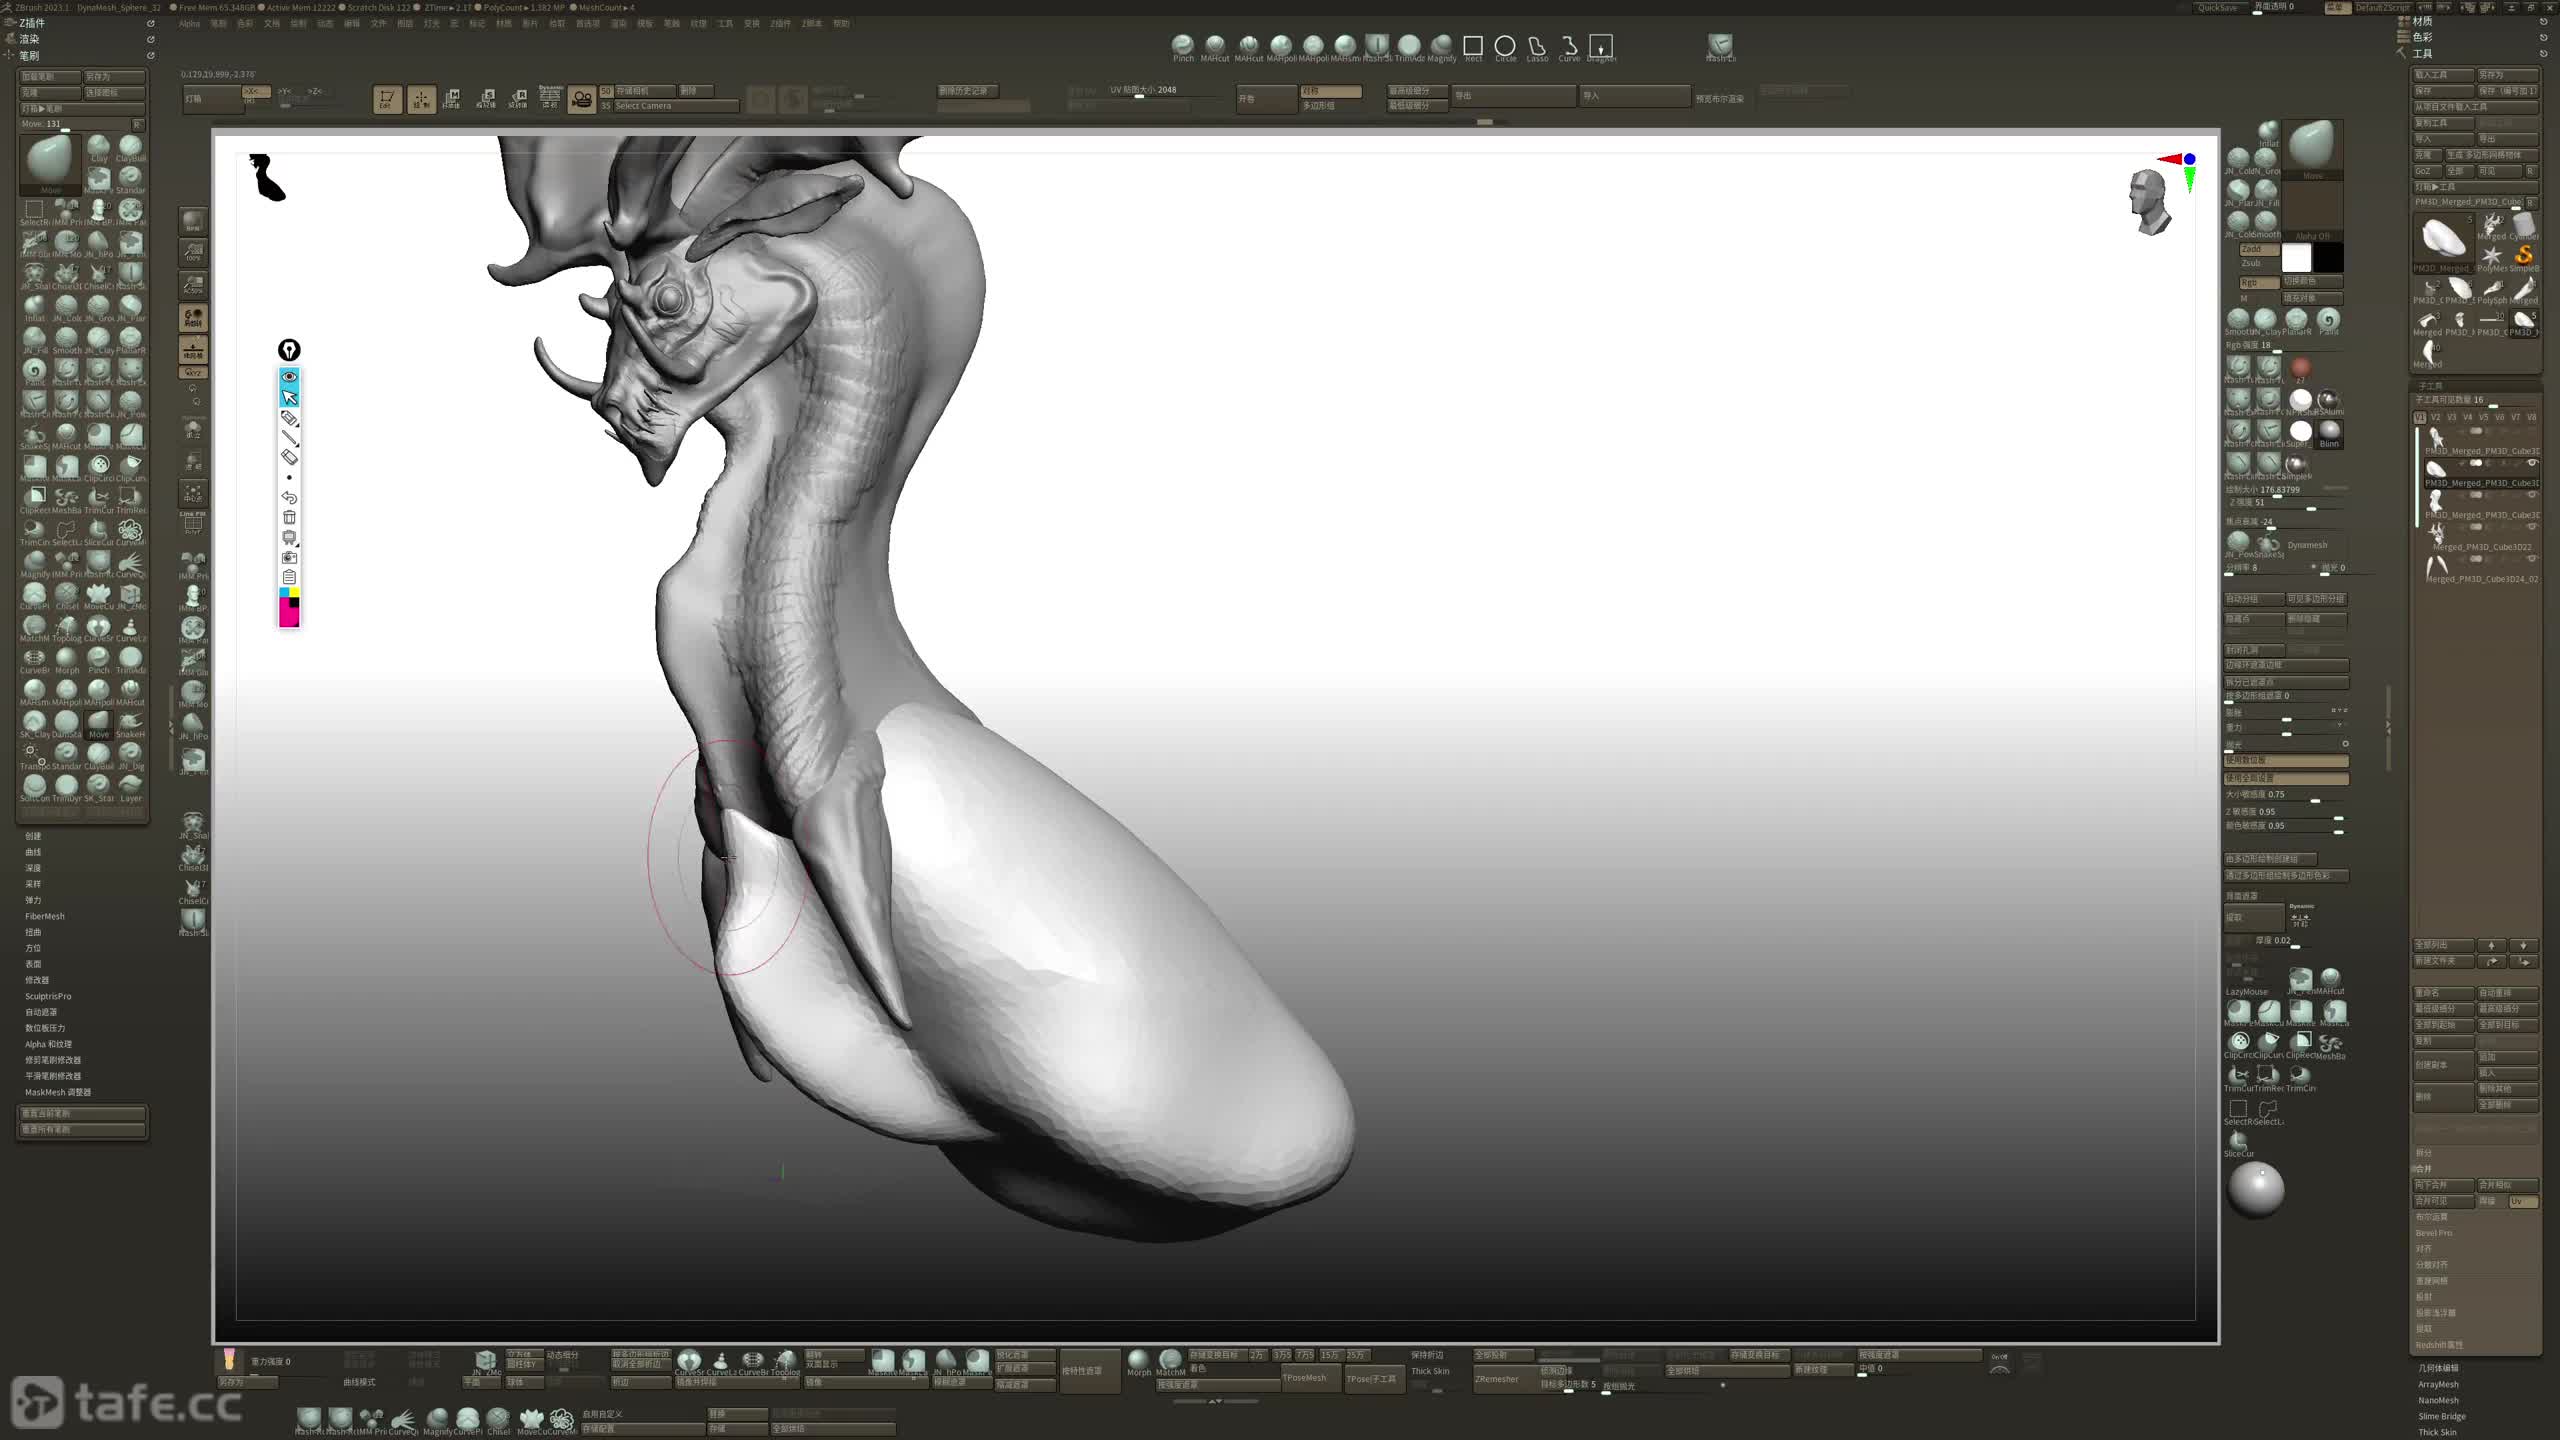Activate the Draw mode button
Viewport: 2560px width, 1440px height.
(421, 99)
